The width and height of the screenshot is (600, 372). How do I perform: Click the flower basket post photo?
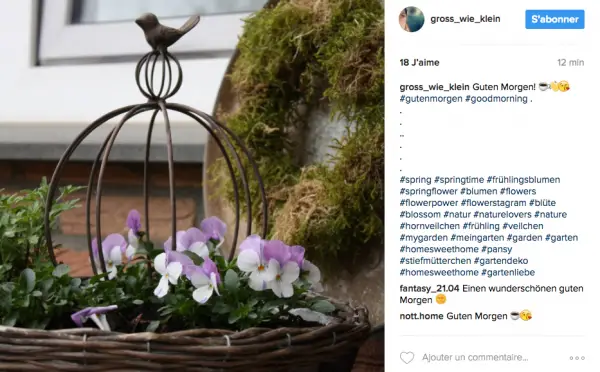tap(192, 186)
